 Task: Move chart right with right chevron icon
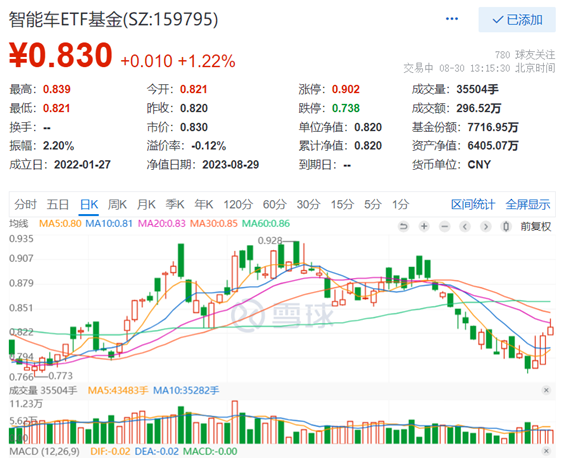point(485,227)
